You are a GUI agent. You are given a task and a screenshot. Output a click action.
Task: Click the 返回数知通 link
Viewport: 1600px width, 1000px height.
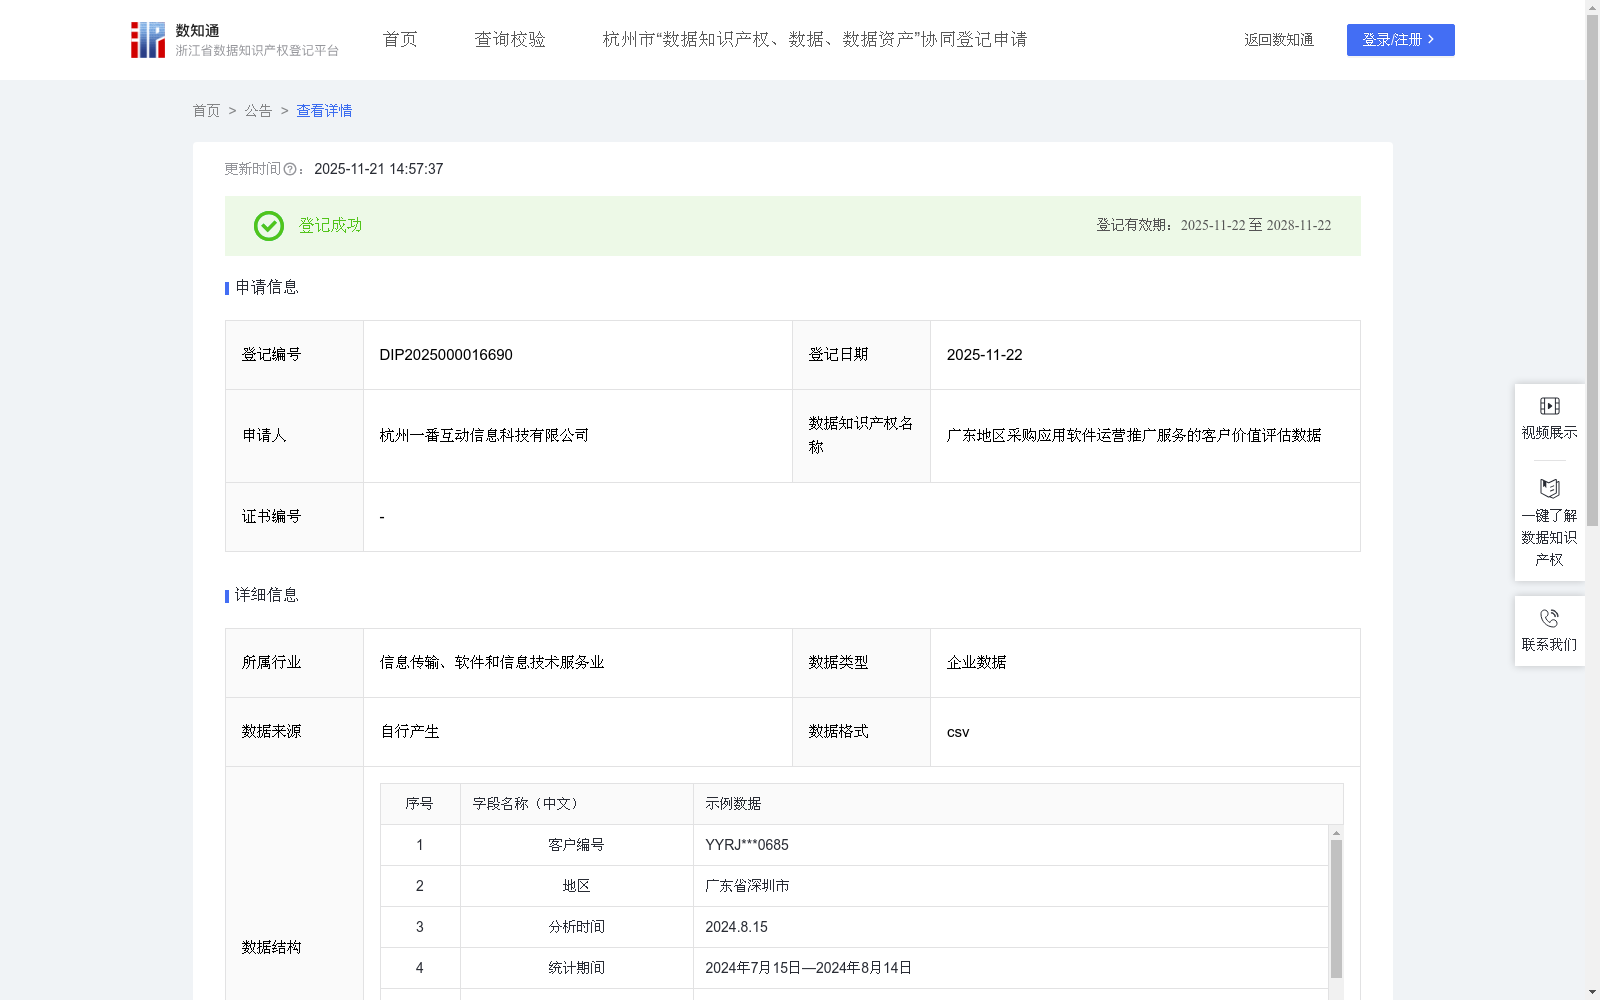pyautogui.click(x=1279, y=40)
